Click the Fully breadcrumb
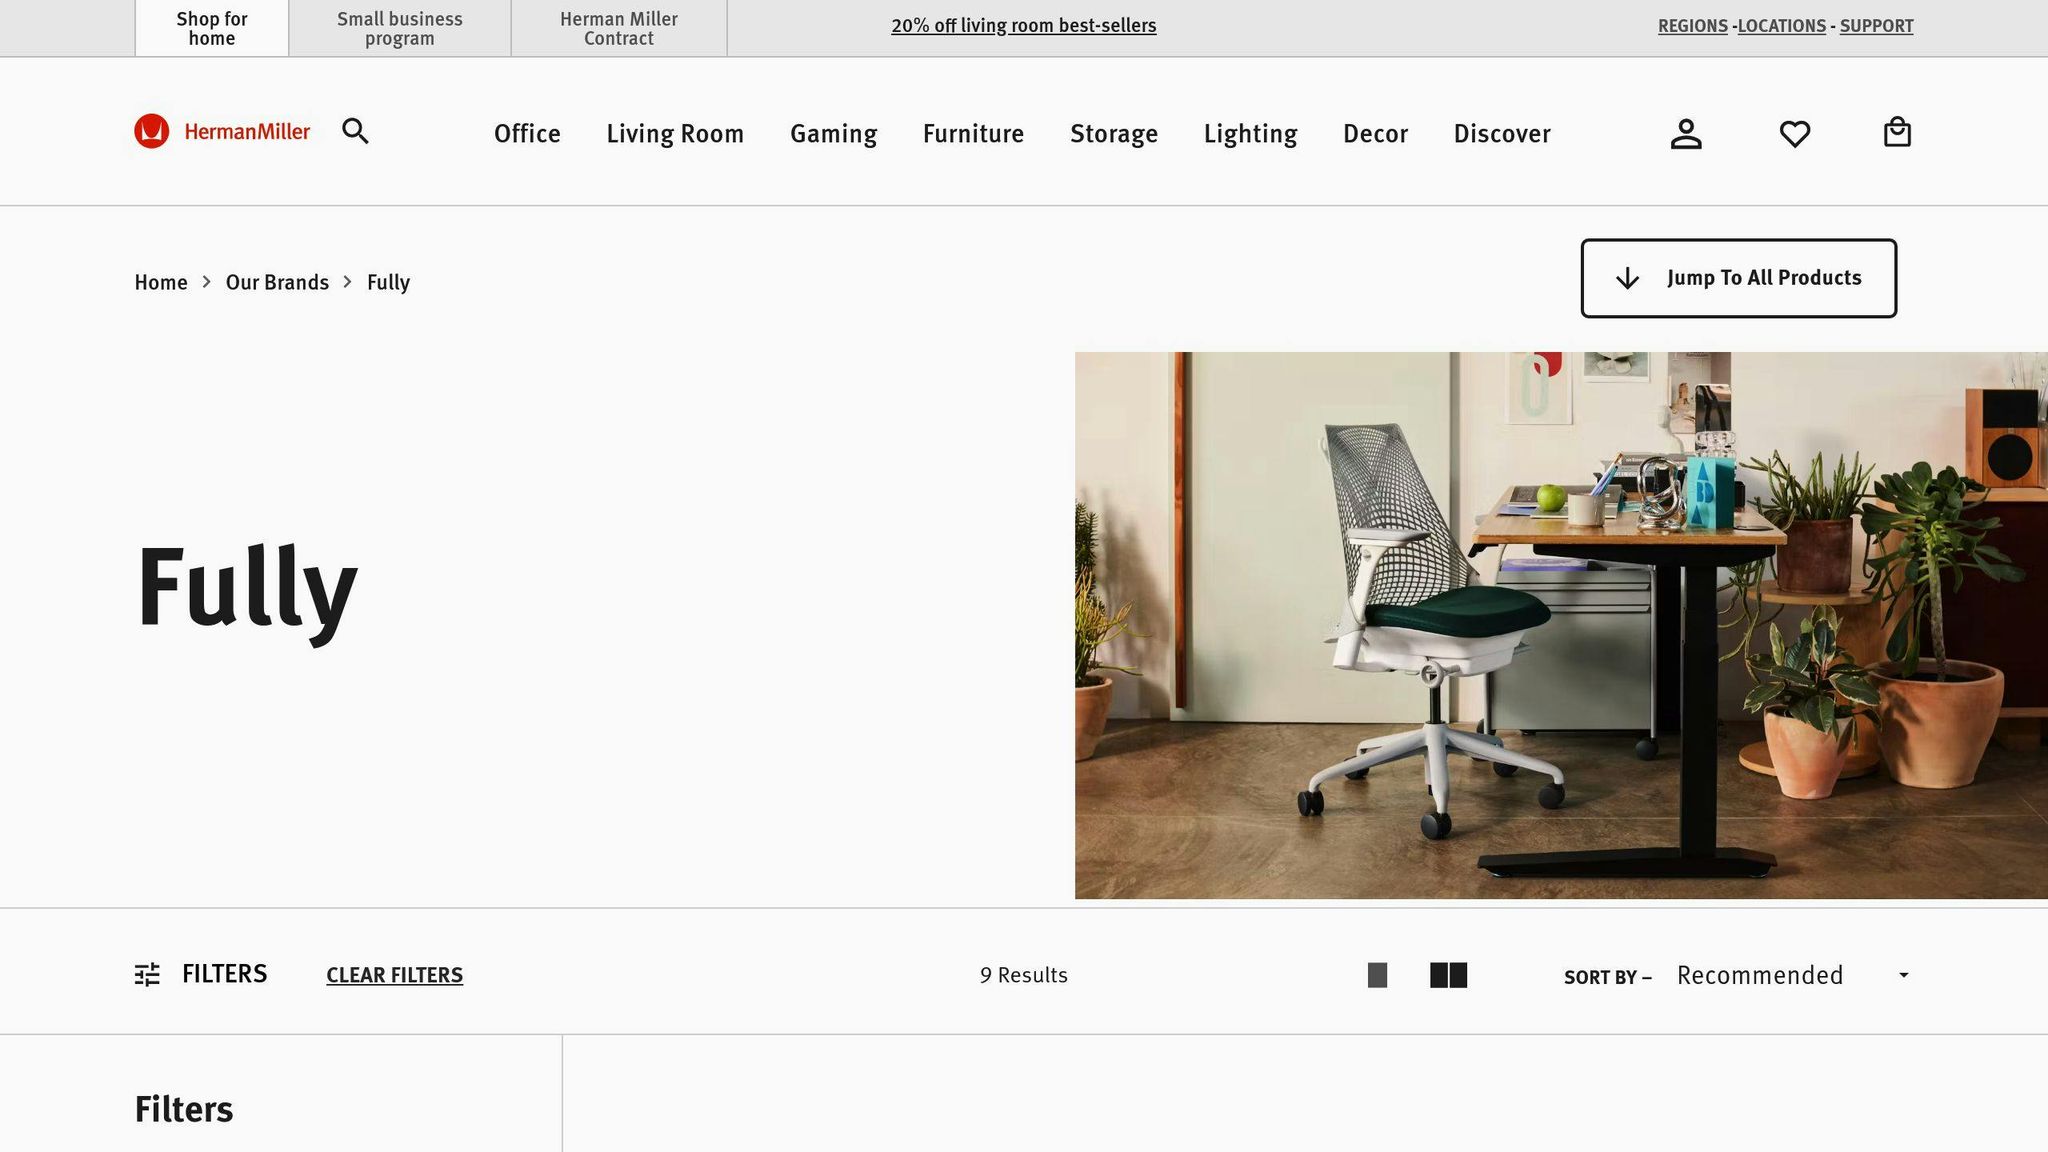This screenshot has height=1152, width=2048. click(x=388, y=283)
